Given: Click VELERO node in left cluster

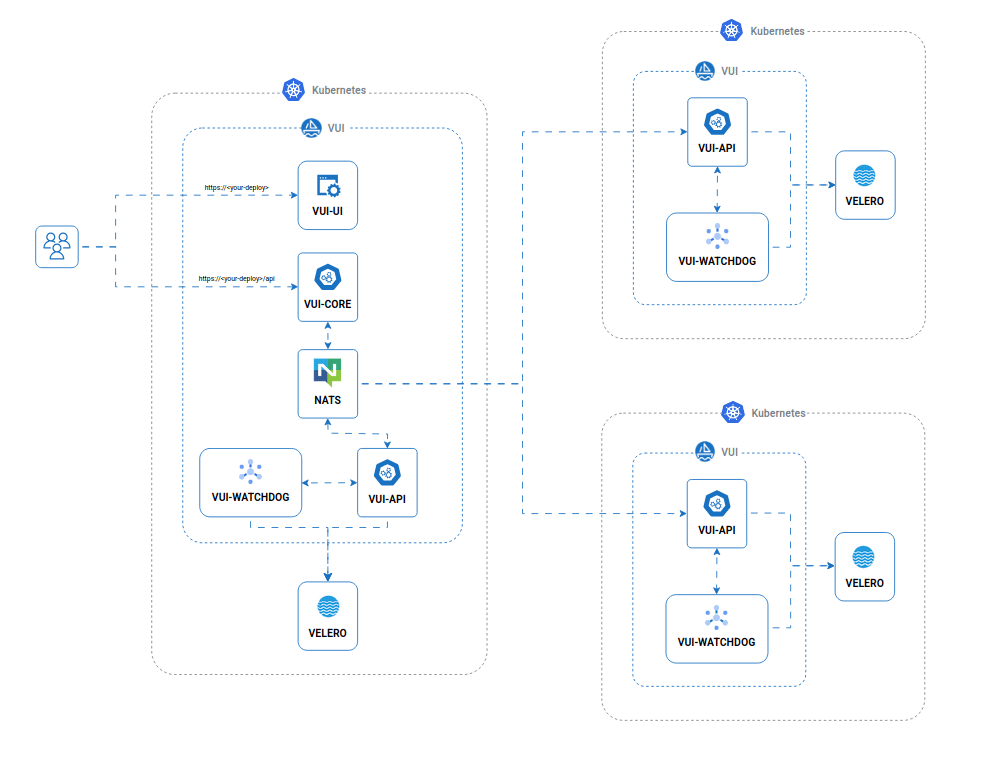Looking at the screenshot, I should (328, 616).
